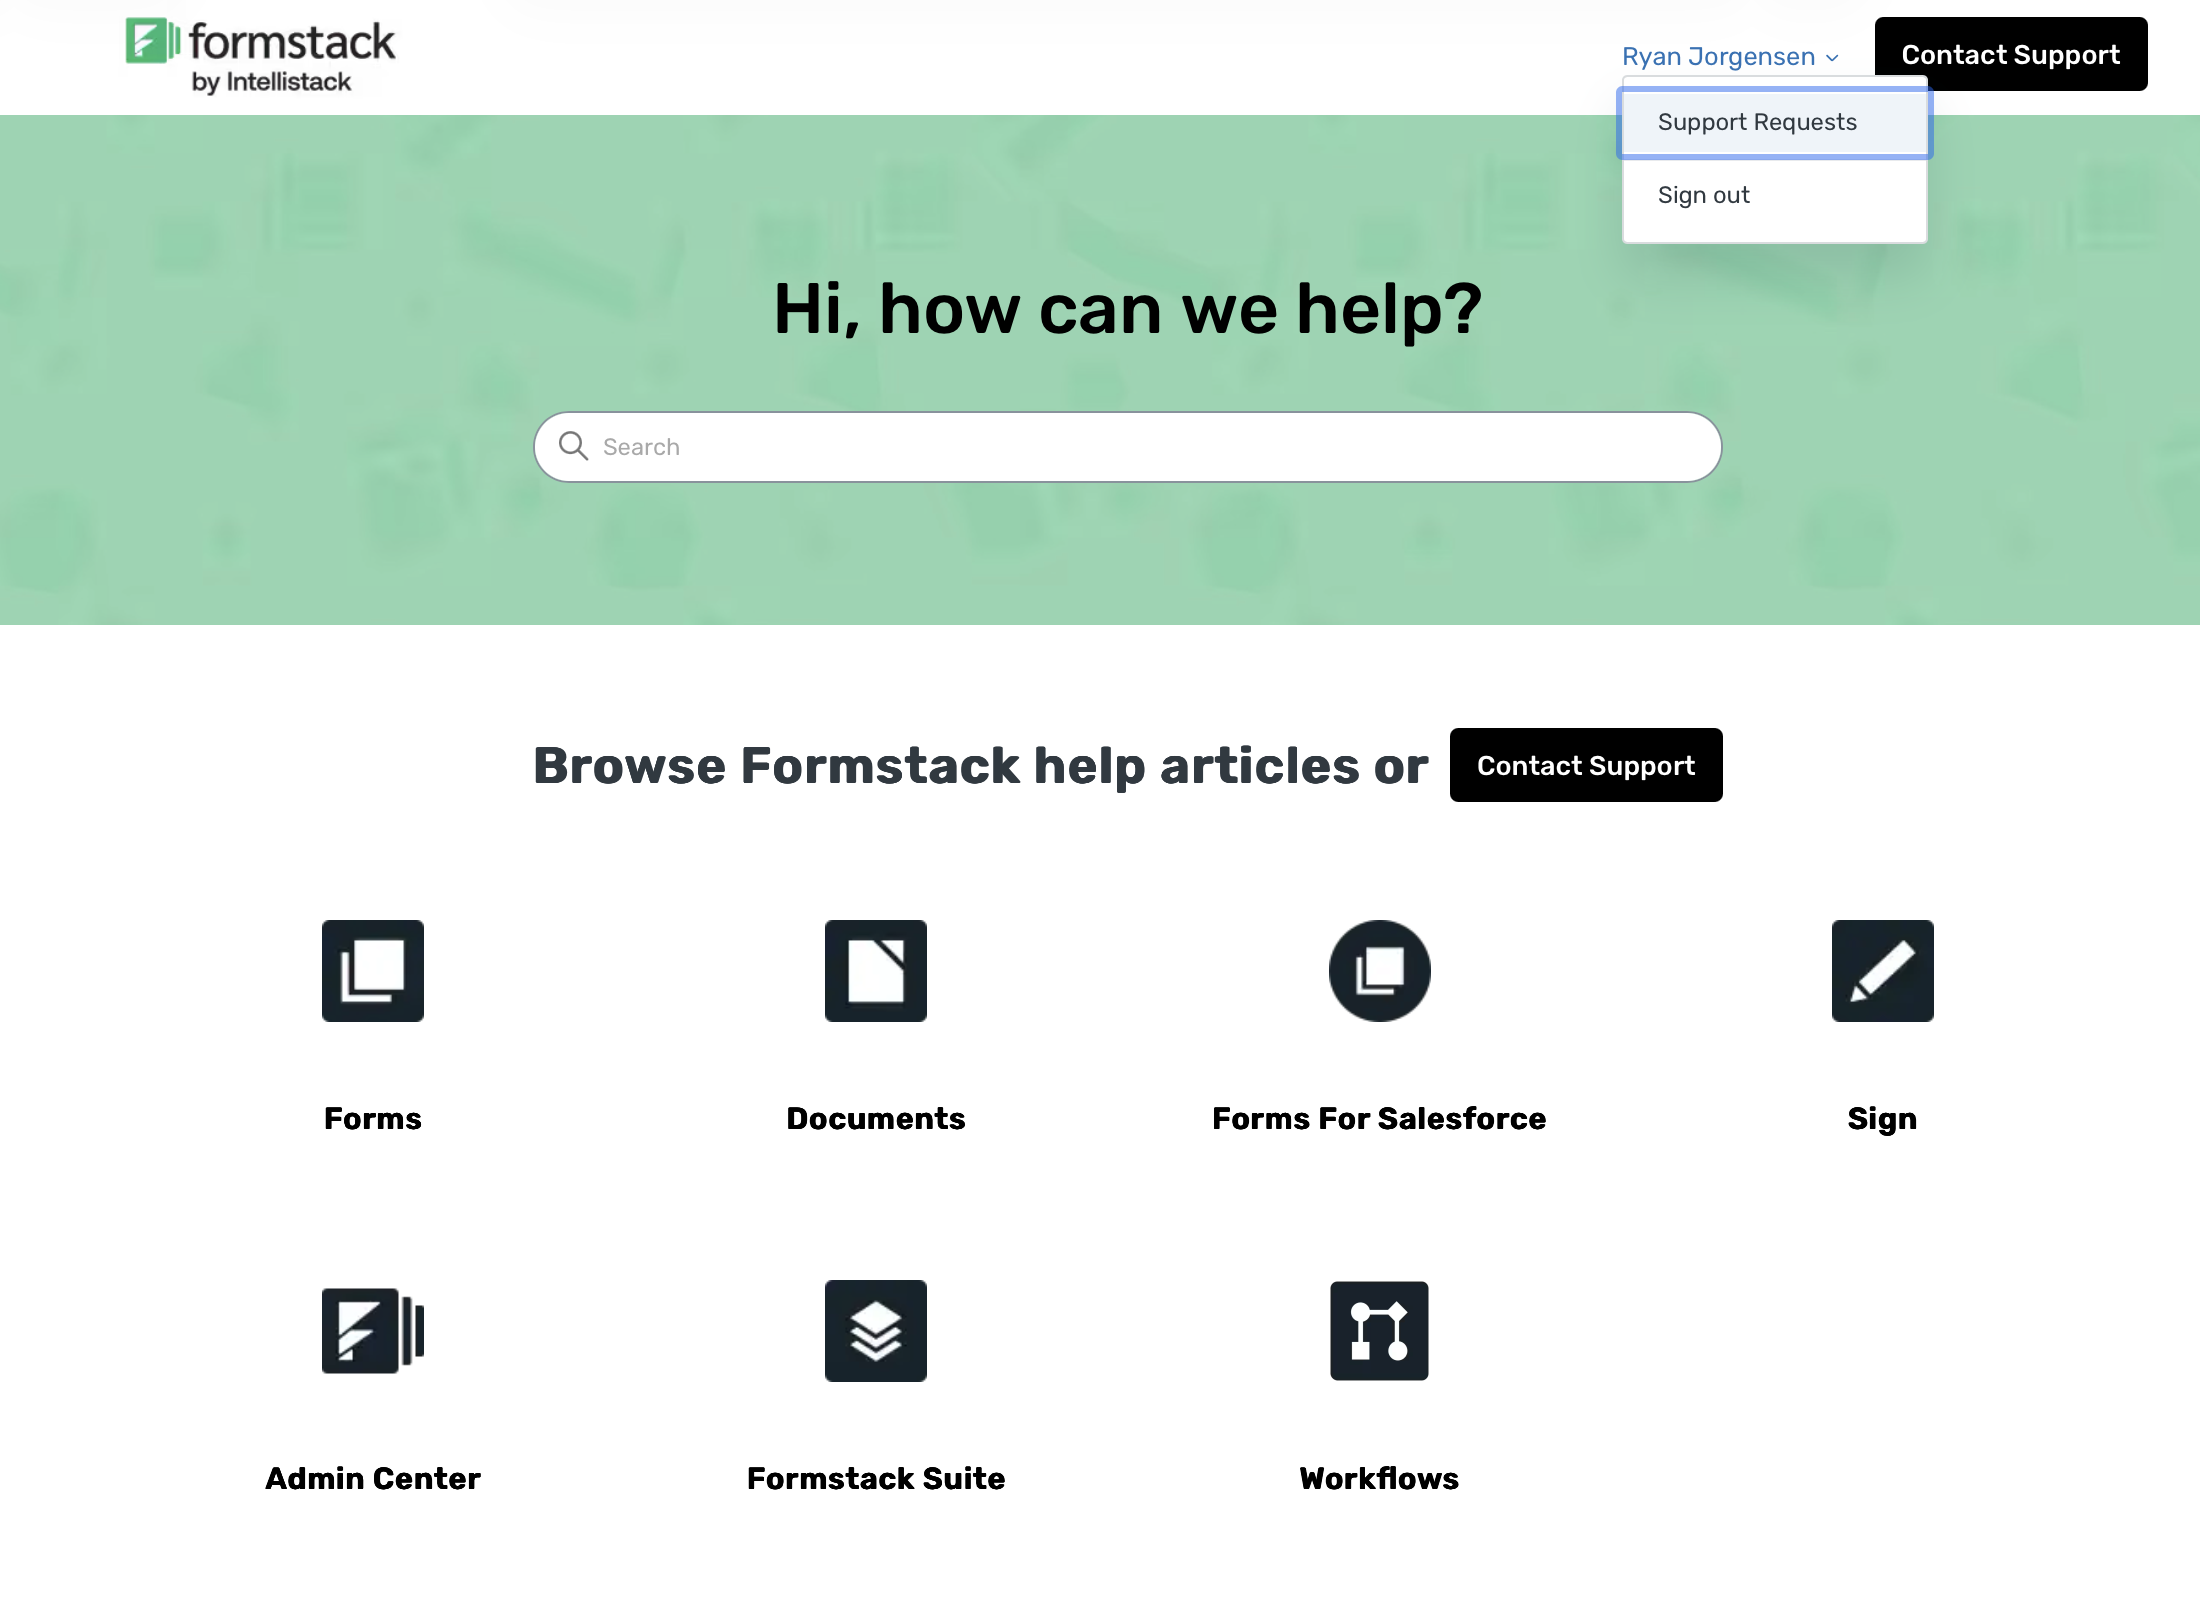
Task: Click the chevron beside Ryan Jorgensen
Action: [x=1832, y=58]
